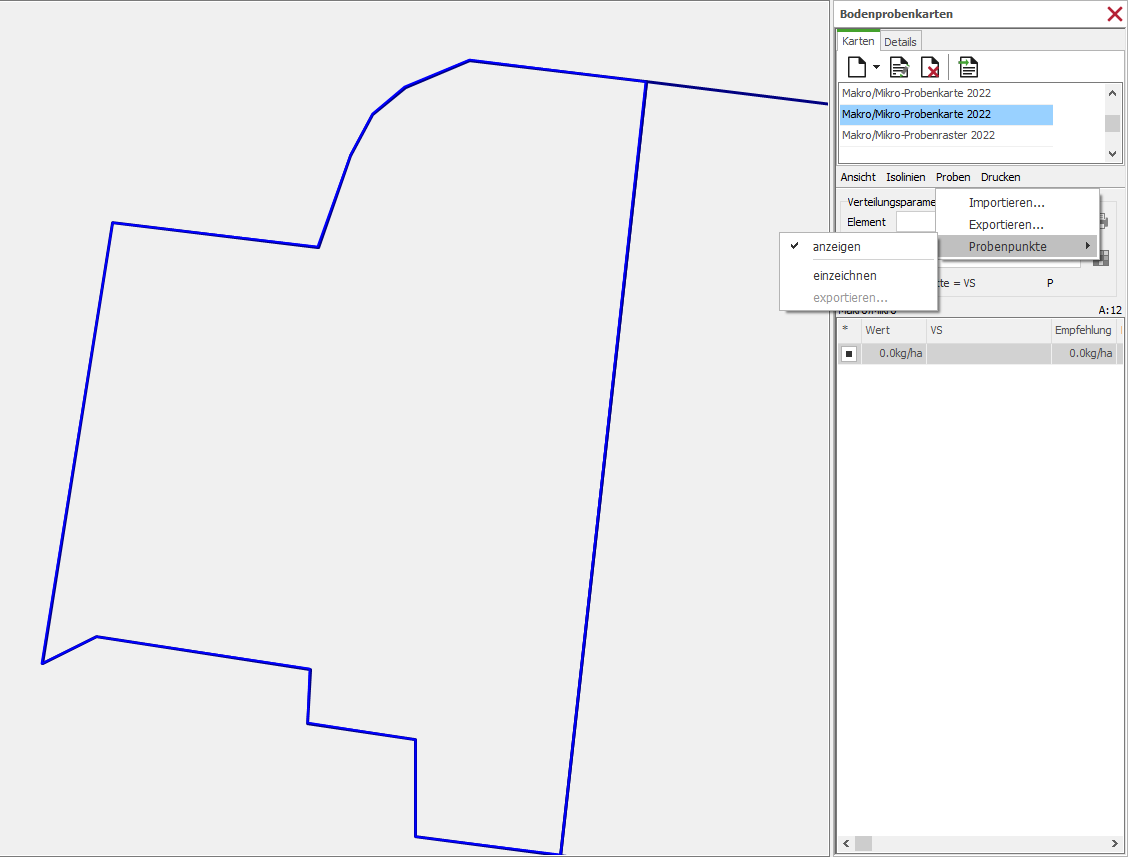Click 'Exportieren...' in the Proben menu
This screenshot has width=1128, height=857.
click(1006, 225)
